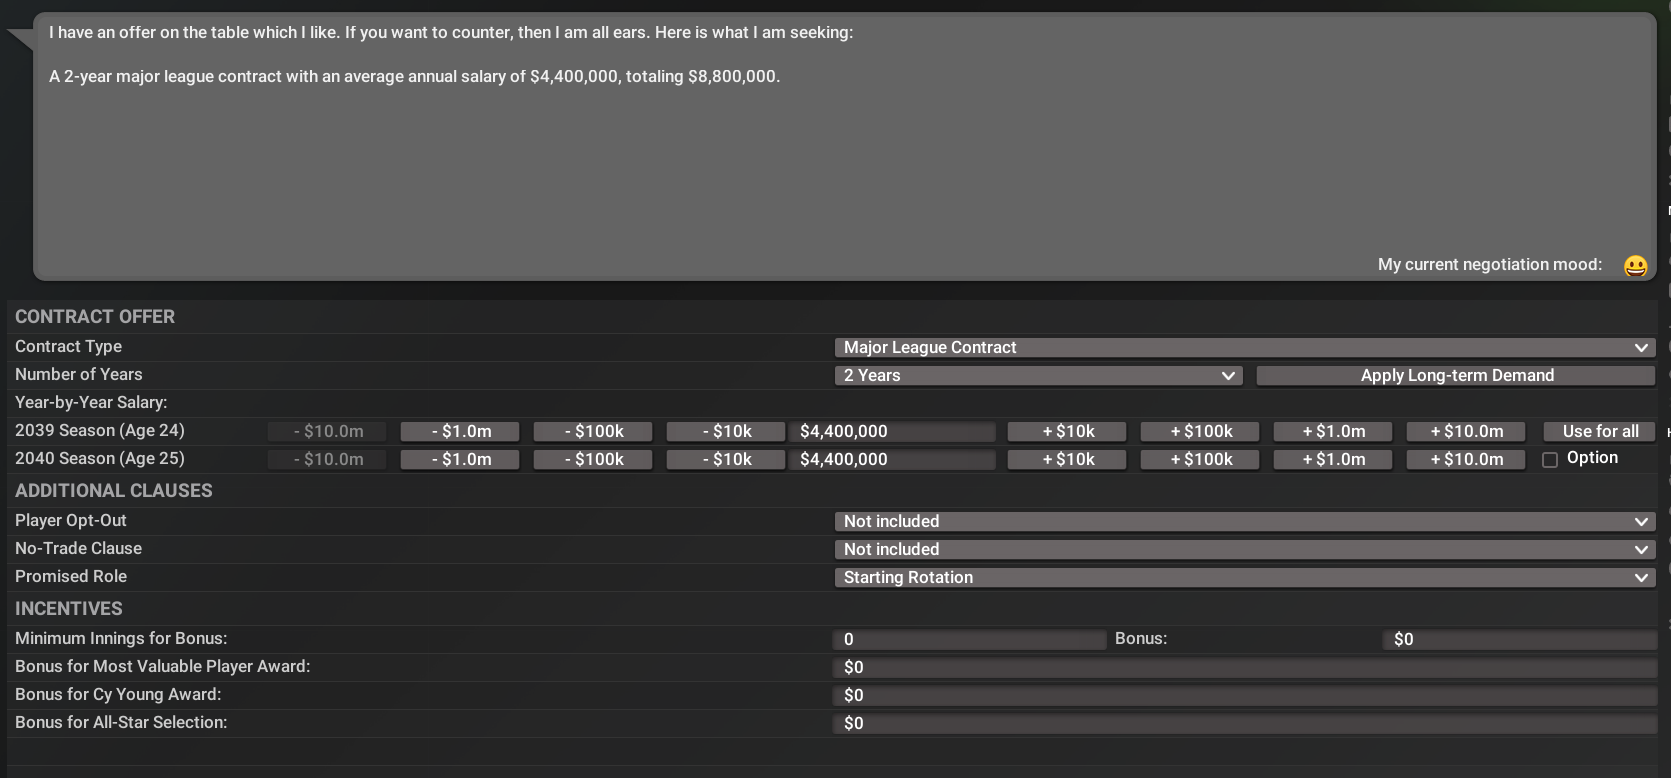
Task: Click the Most Valuable Player bonus field
Action: pos(1244,667)
